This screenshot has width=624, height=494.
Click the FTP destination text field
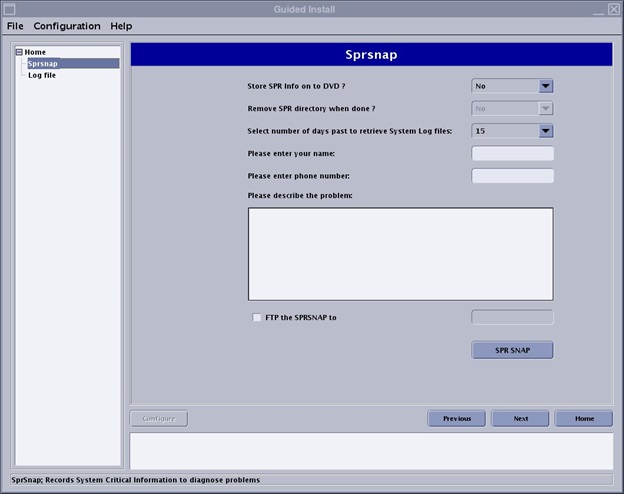[x=512, y=317]
